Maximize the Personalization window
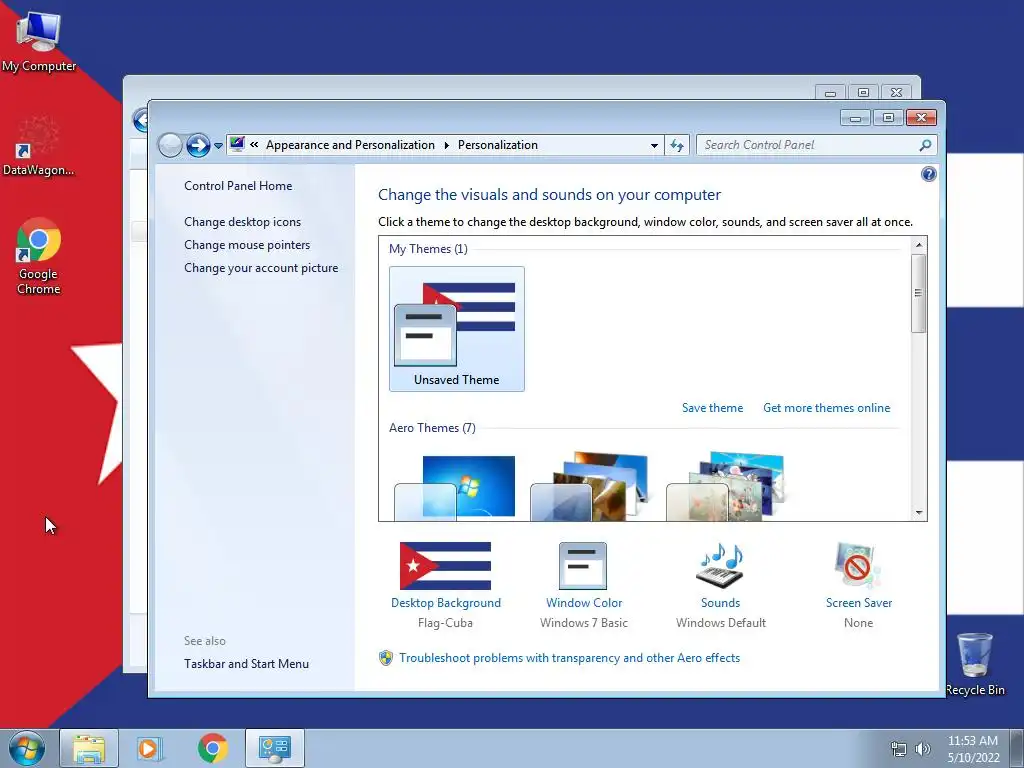 coord(888,118)
